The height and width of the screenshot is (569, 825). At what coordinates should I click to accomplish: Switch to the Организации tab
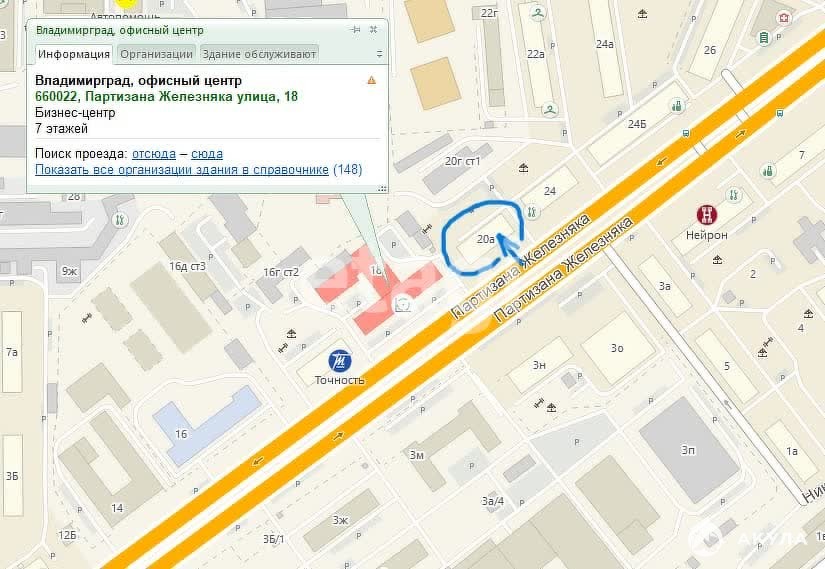point(156,54)
